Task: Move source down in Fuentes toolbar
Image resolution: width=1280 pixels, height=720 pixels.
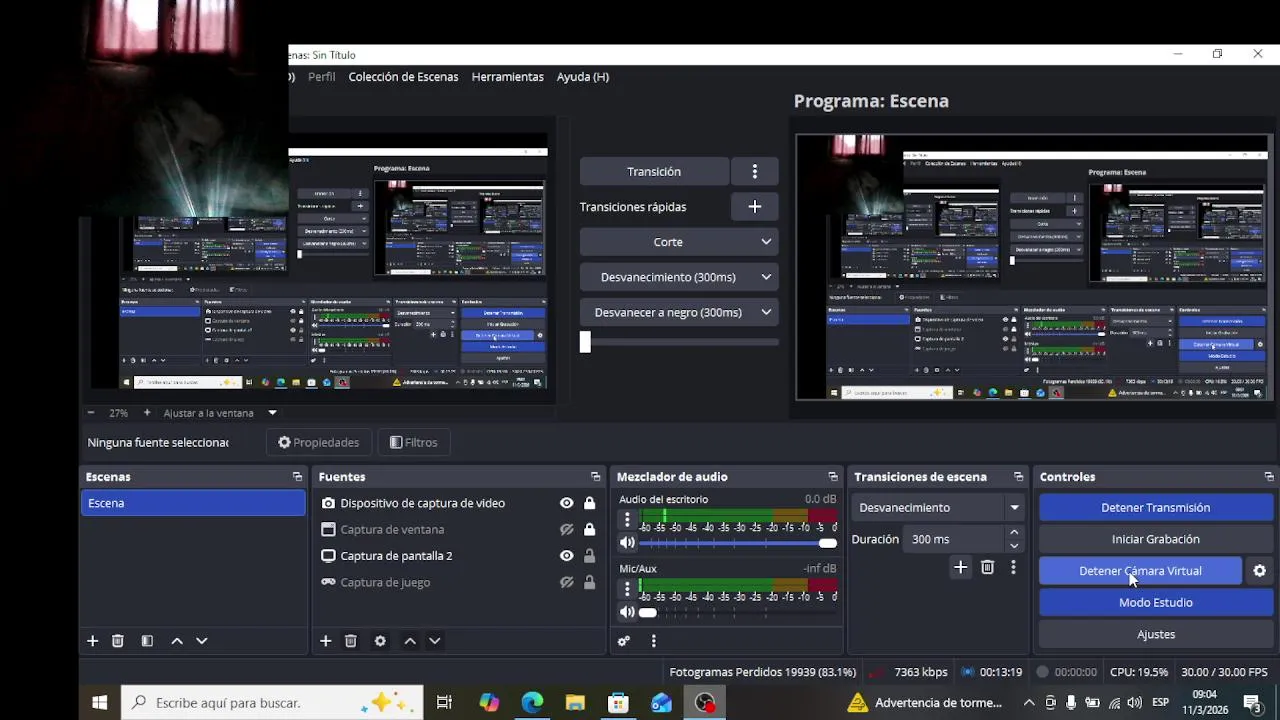Action: point(435,641)
